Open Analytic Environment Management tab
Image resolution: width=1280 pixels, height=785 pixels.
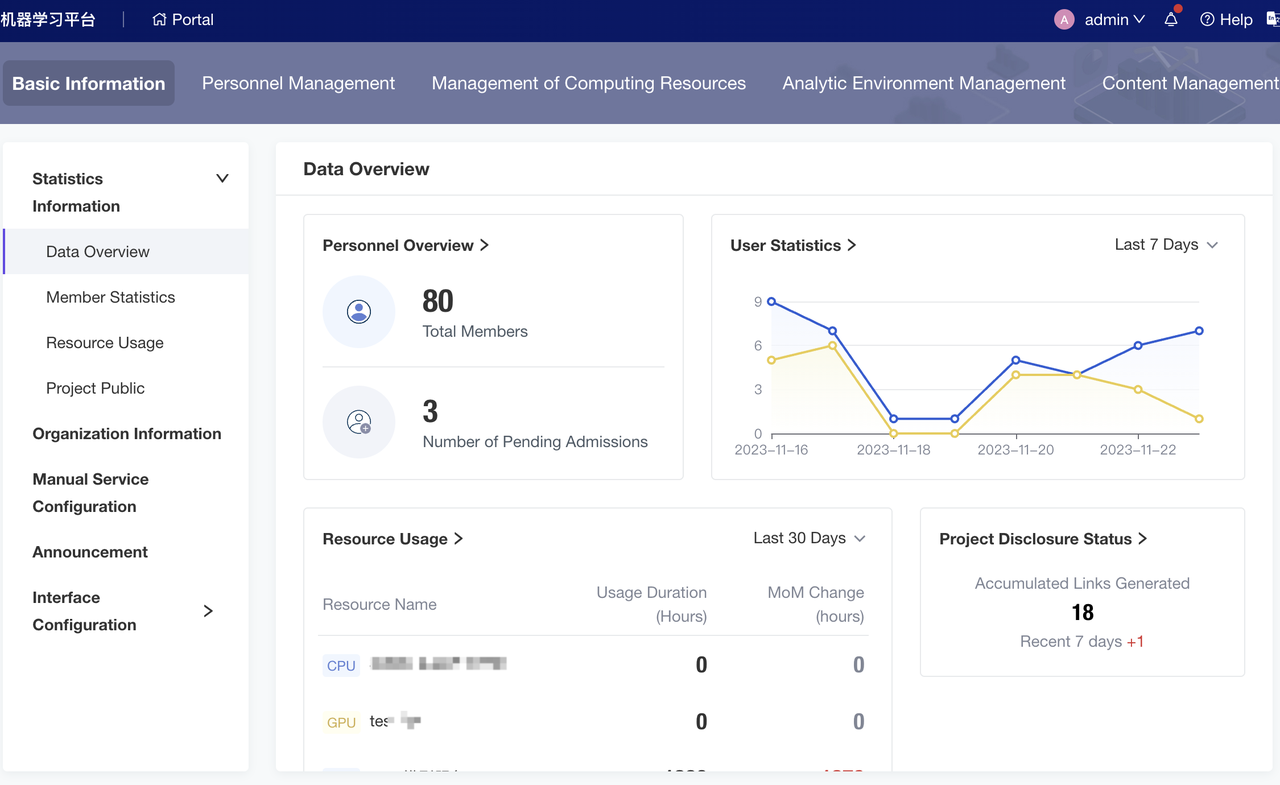924,83
